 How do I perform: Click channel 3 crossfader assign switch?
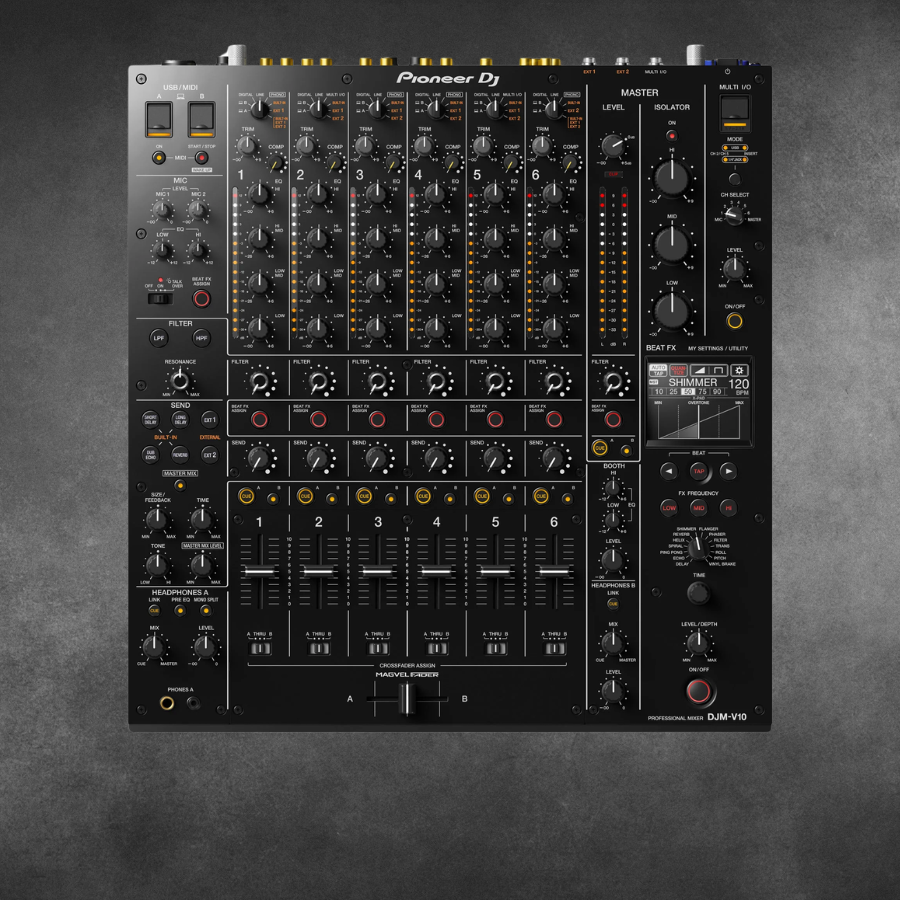(x=378, y=649)
